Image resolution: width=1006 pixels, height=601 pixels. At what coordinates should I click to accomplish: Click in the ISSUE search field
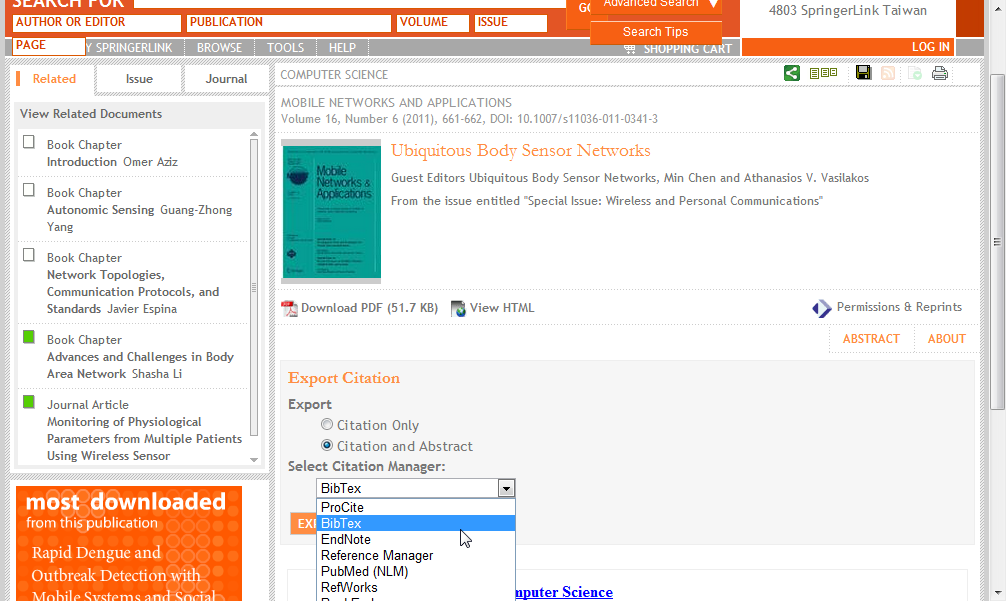pyautogui.click(x=511, y=22)
